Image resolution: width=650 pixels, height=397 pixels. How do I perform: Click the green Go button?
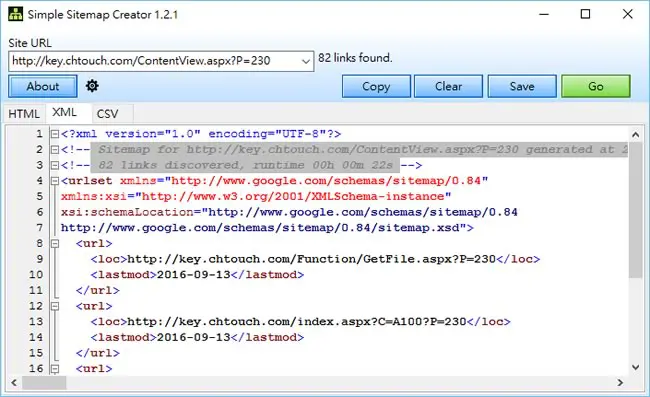coord(596,86)
